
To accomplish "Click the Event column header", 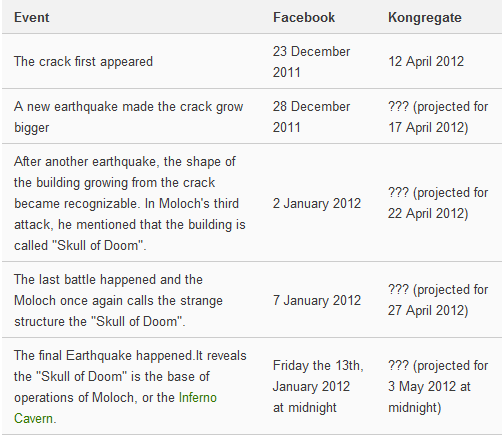I will click(x=32, y=18).
